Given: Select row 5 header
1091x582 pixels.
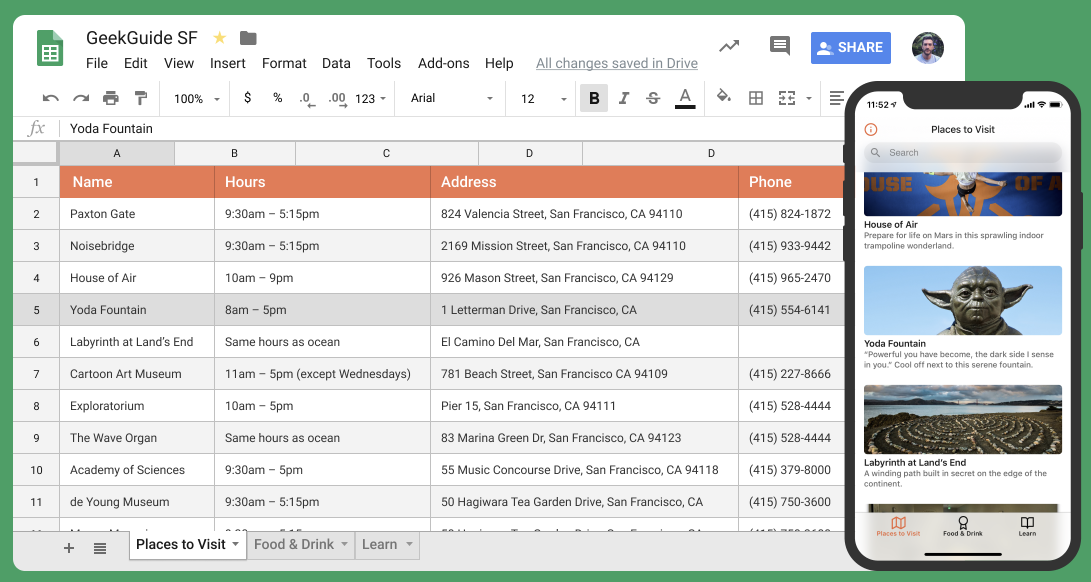Looking at the screenshot, I should pyautogui.click(x=36, y=310).
